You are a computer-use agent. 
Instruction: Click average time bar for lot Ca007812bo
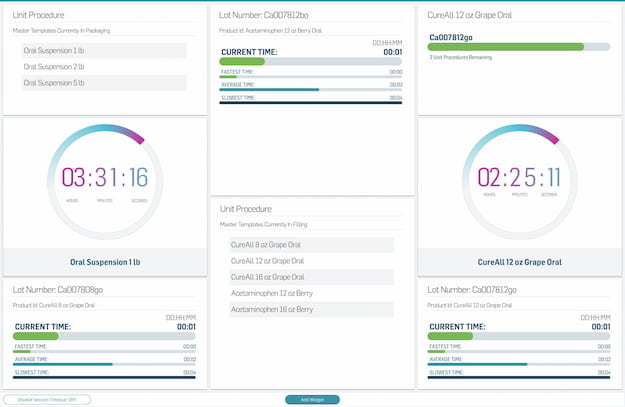pos(311,90)
